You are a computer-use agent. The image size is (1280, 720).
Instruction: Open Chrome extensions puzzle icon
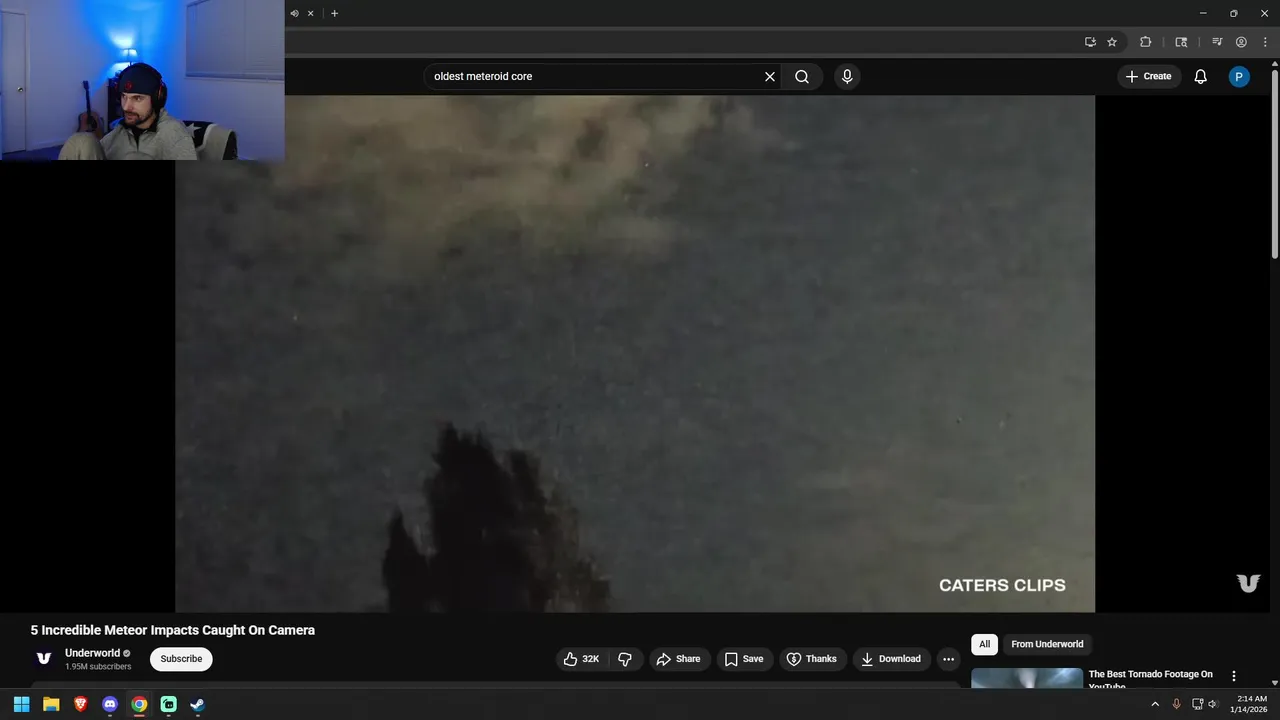click(x=1146, y=42)
